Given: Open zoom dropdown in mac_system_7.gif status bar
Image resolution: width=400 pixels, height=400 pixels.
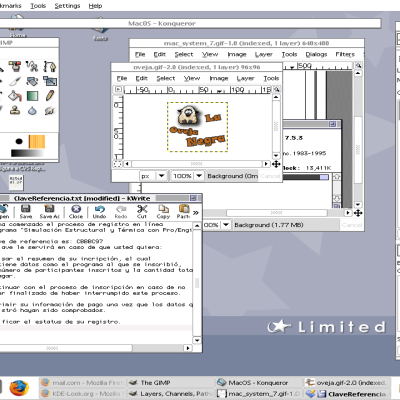Looking at the screenshot, I should click(226, 225).
